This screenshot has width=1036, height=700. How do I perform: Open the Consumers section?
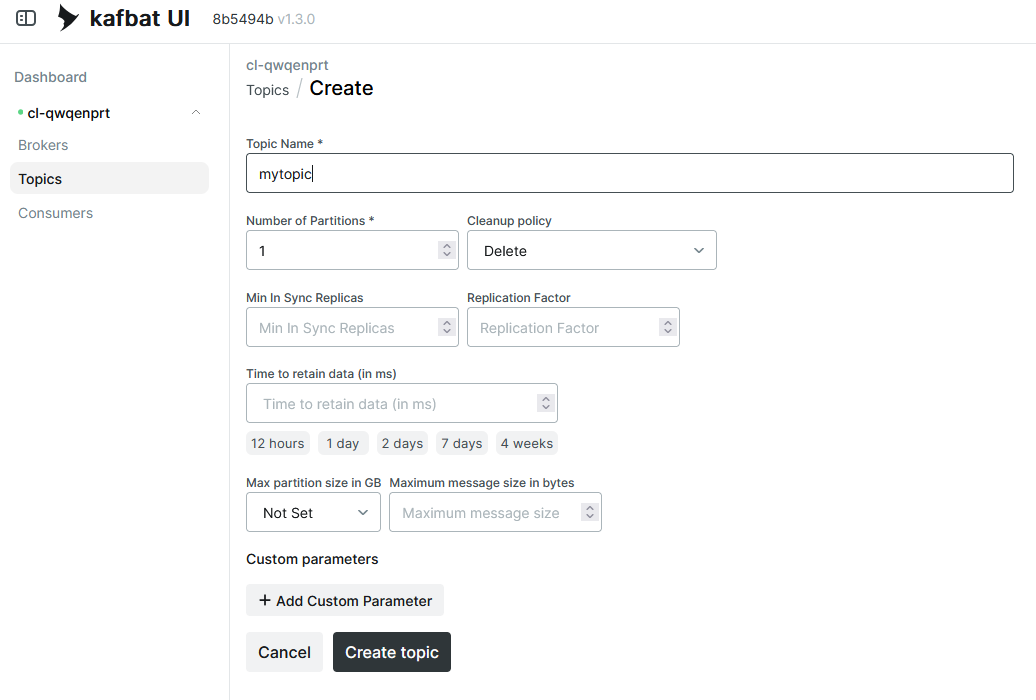click(x=55, y=212)
